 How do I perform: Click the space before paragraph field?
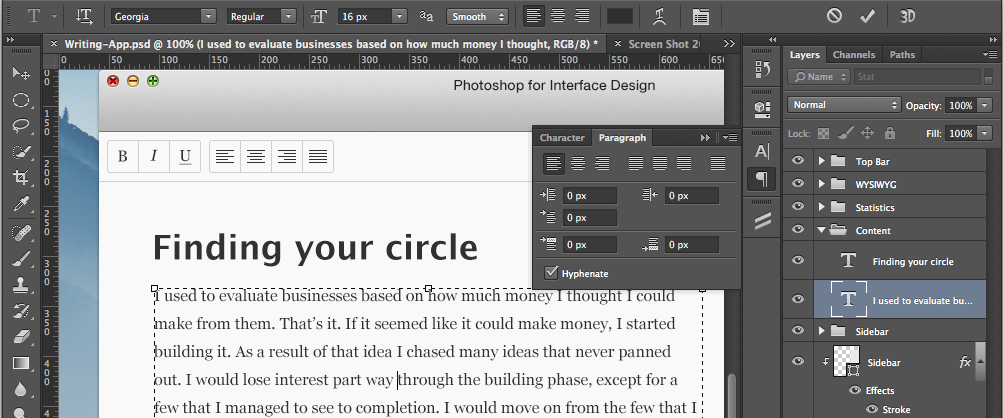[589, 245]
